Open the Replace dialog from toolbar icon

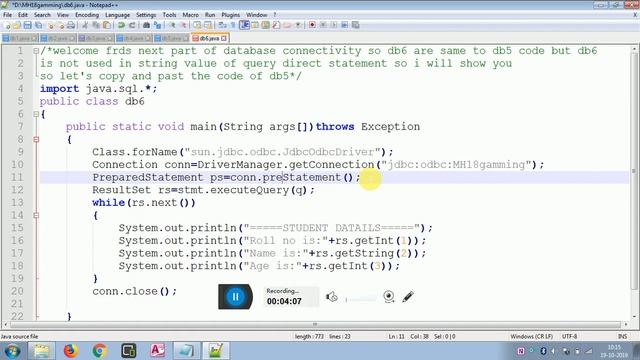point(158,25)
